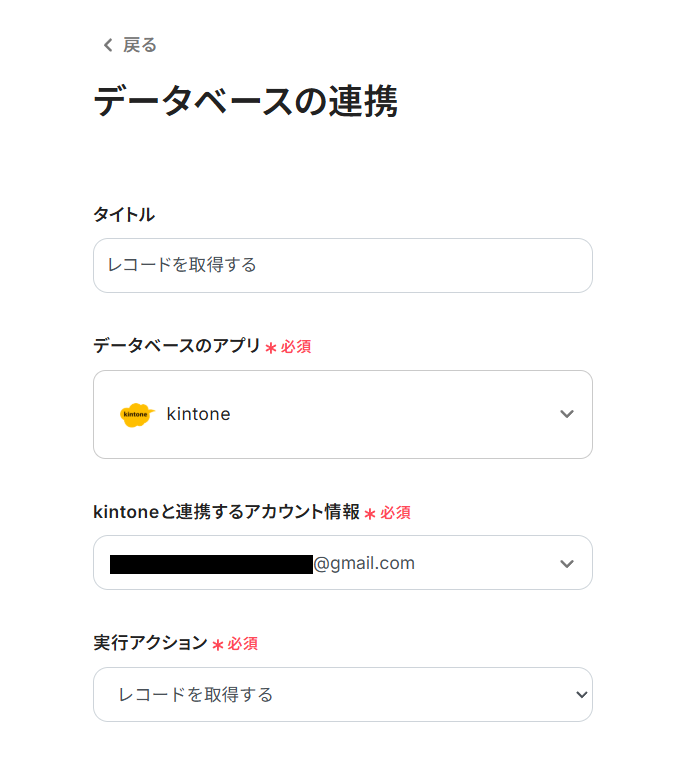The width and height of the screenshot is (690, 774).
Task: Click the @gmail.com account entry
Action: pos(364,563)
